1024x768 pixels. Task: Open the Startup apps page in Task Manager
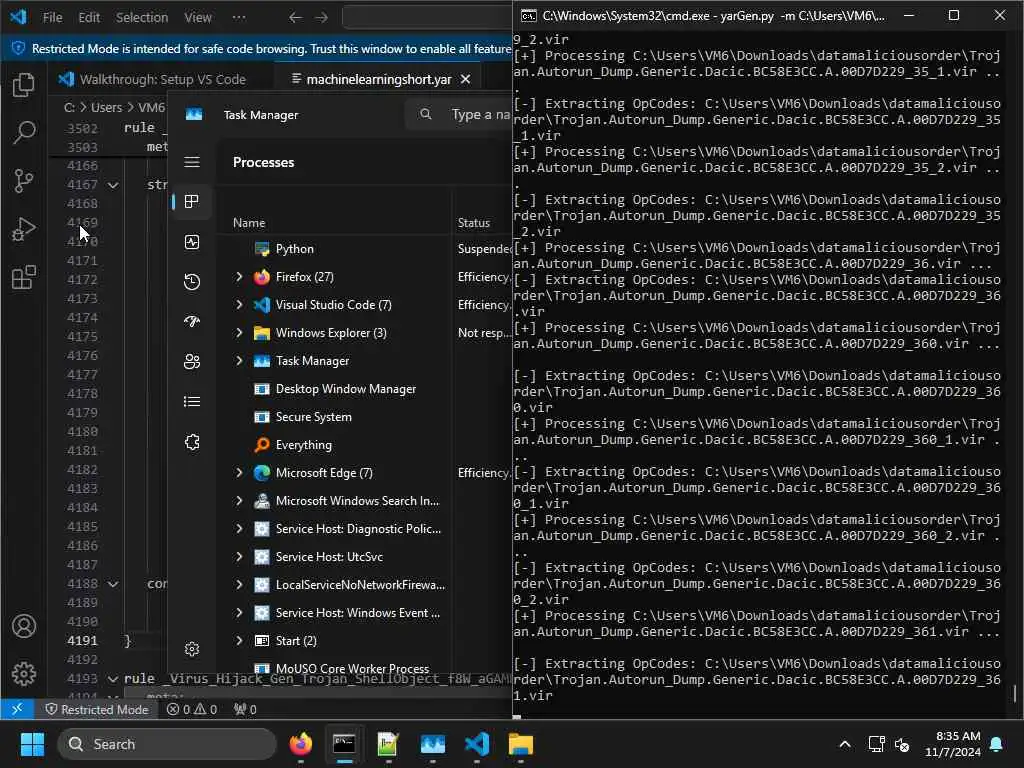(x=191, y=321)
